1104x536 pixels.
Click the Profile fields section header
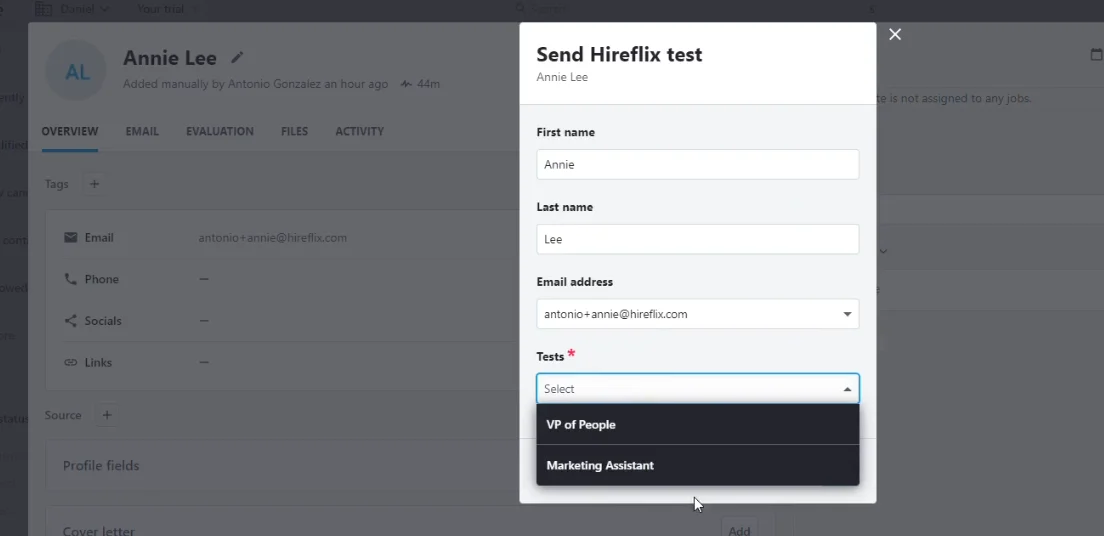coord(101,466)
